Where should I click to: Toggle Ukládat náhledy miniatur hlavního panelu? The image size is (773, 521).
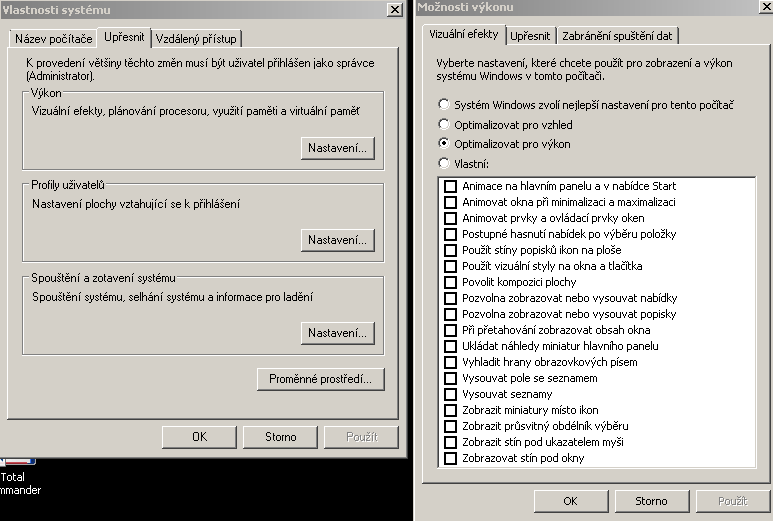point(451,347)
